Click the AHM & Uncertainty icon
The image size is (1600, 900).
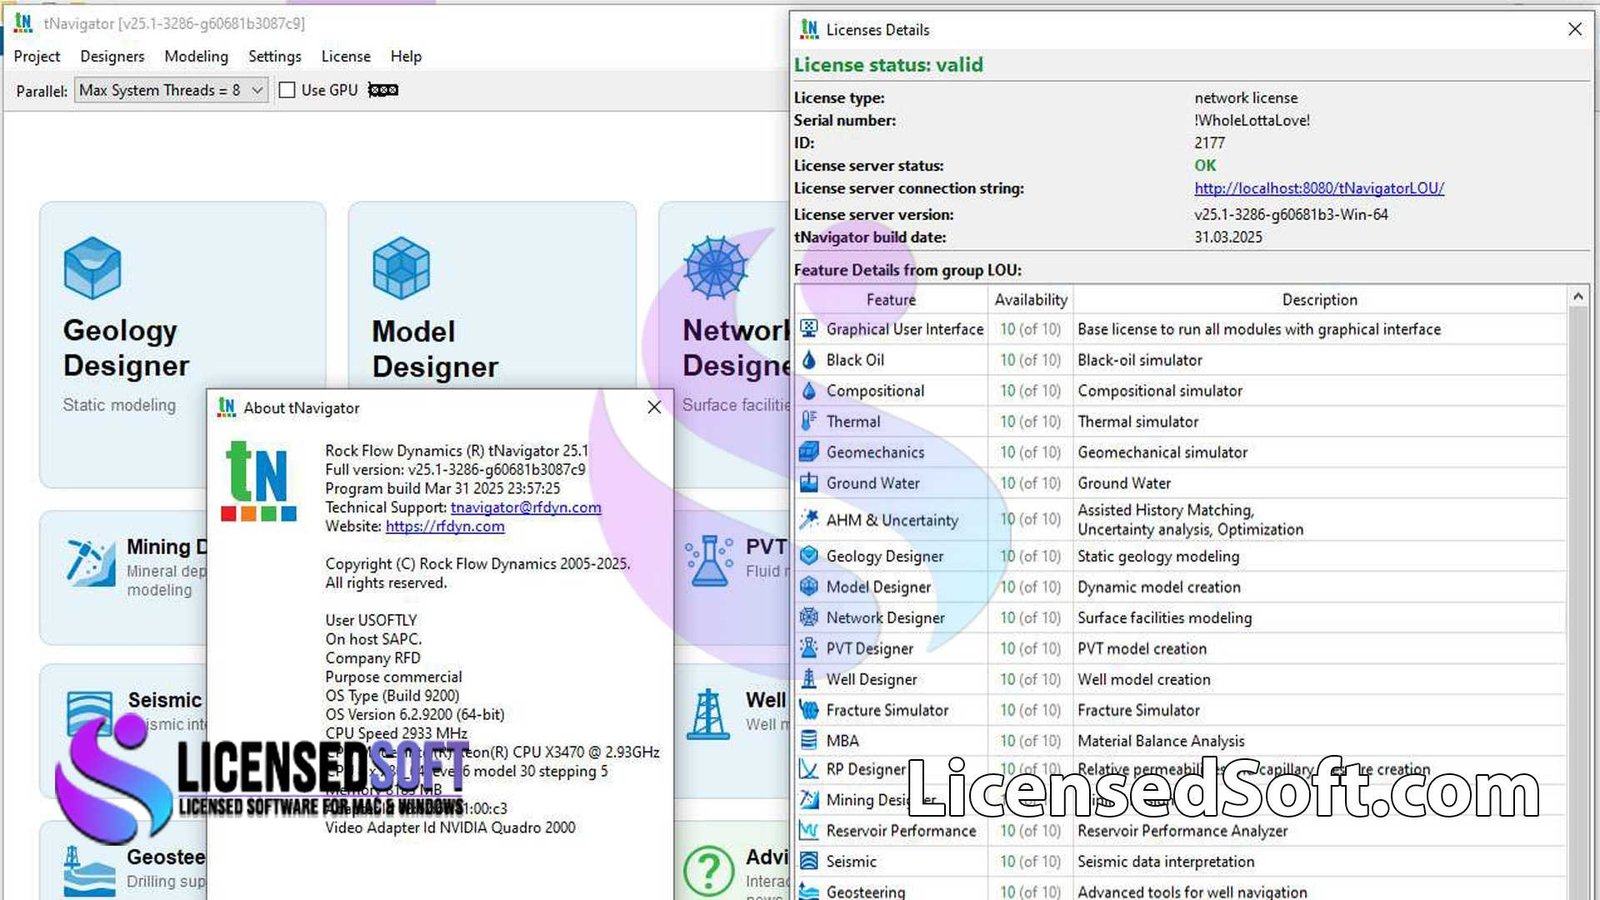809,519
